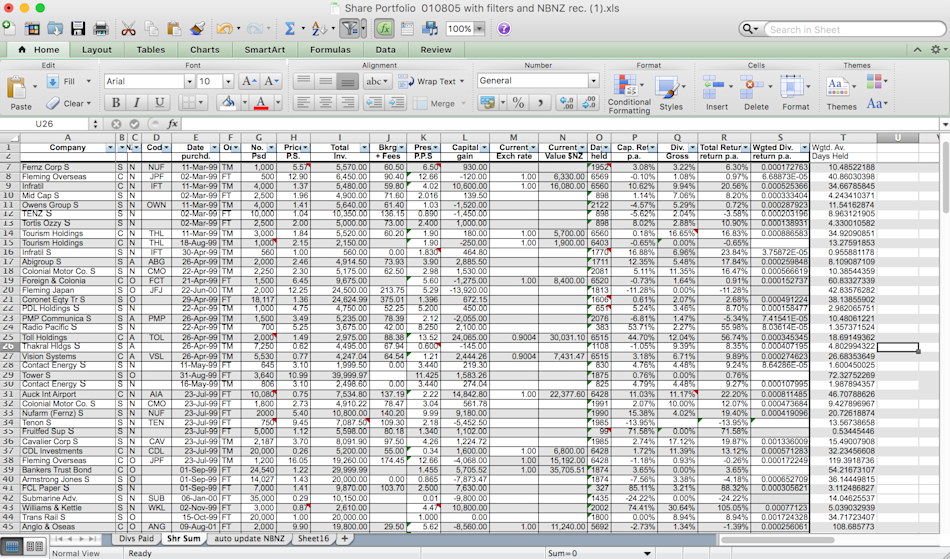Open new from template icon

tap(32, 28)
